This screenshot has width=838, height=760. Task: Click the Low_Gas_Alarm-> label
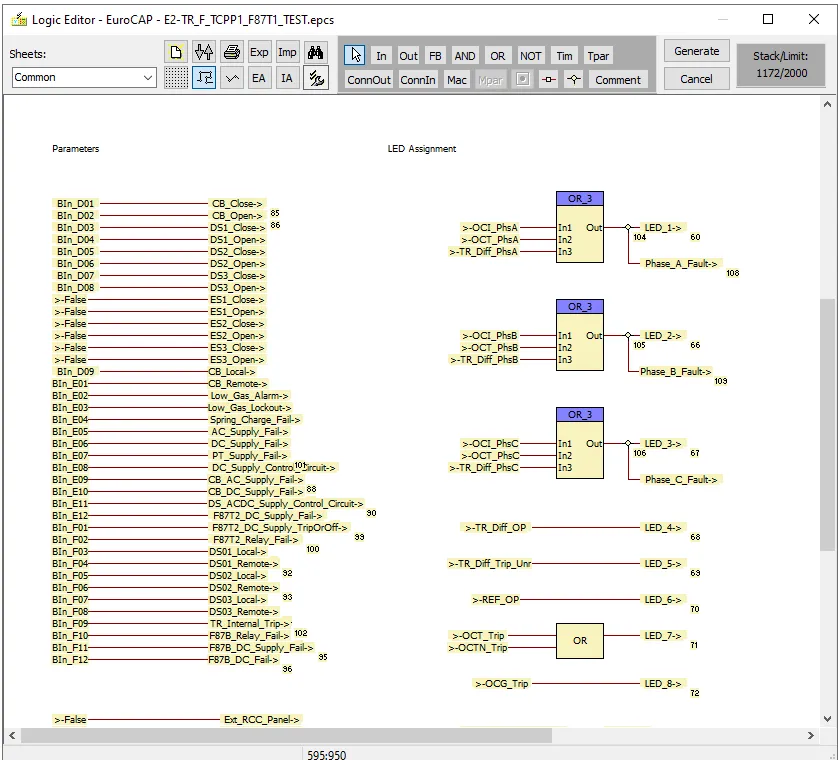(x=249, y=396)
